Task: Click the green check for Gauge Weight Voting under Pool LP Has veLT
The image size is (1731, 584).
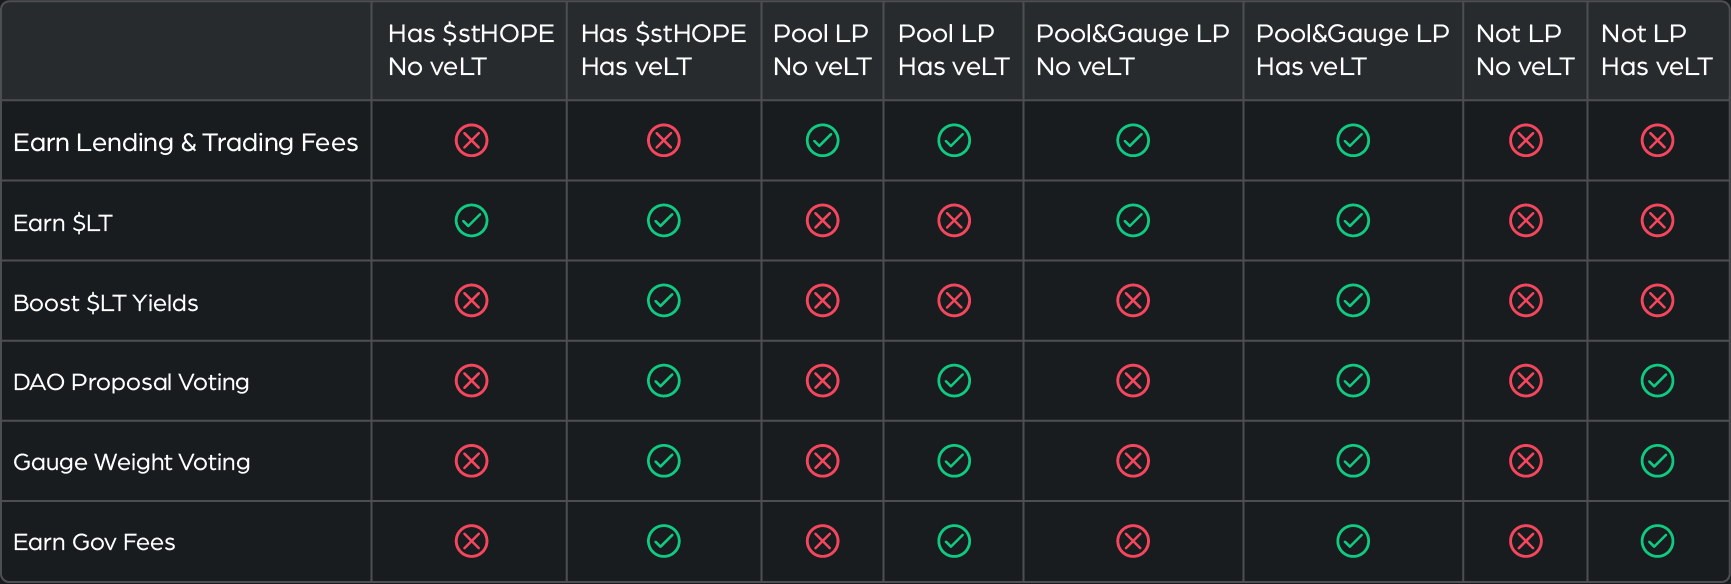Action: [954, 461]
